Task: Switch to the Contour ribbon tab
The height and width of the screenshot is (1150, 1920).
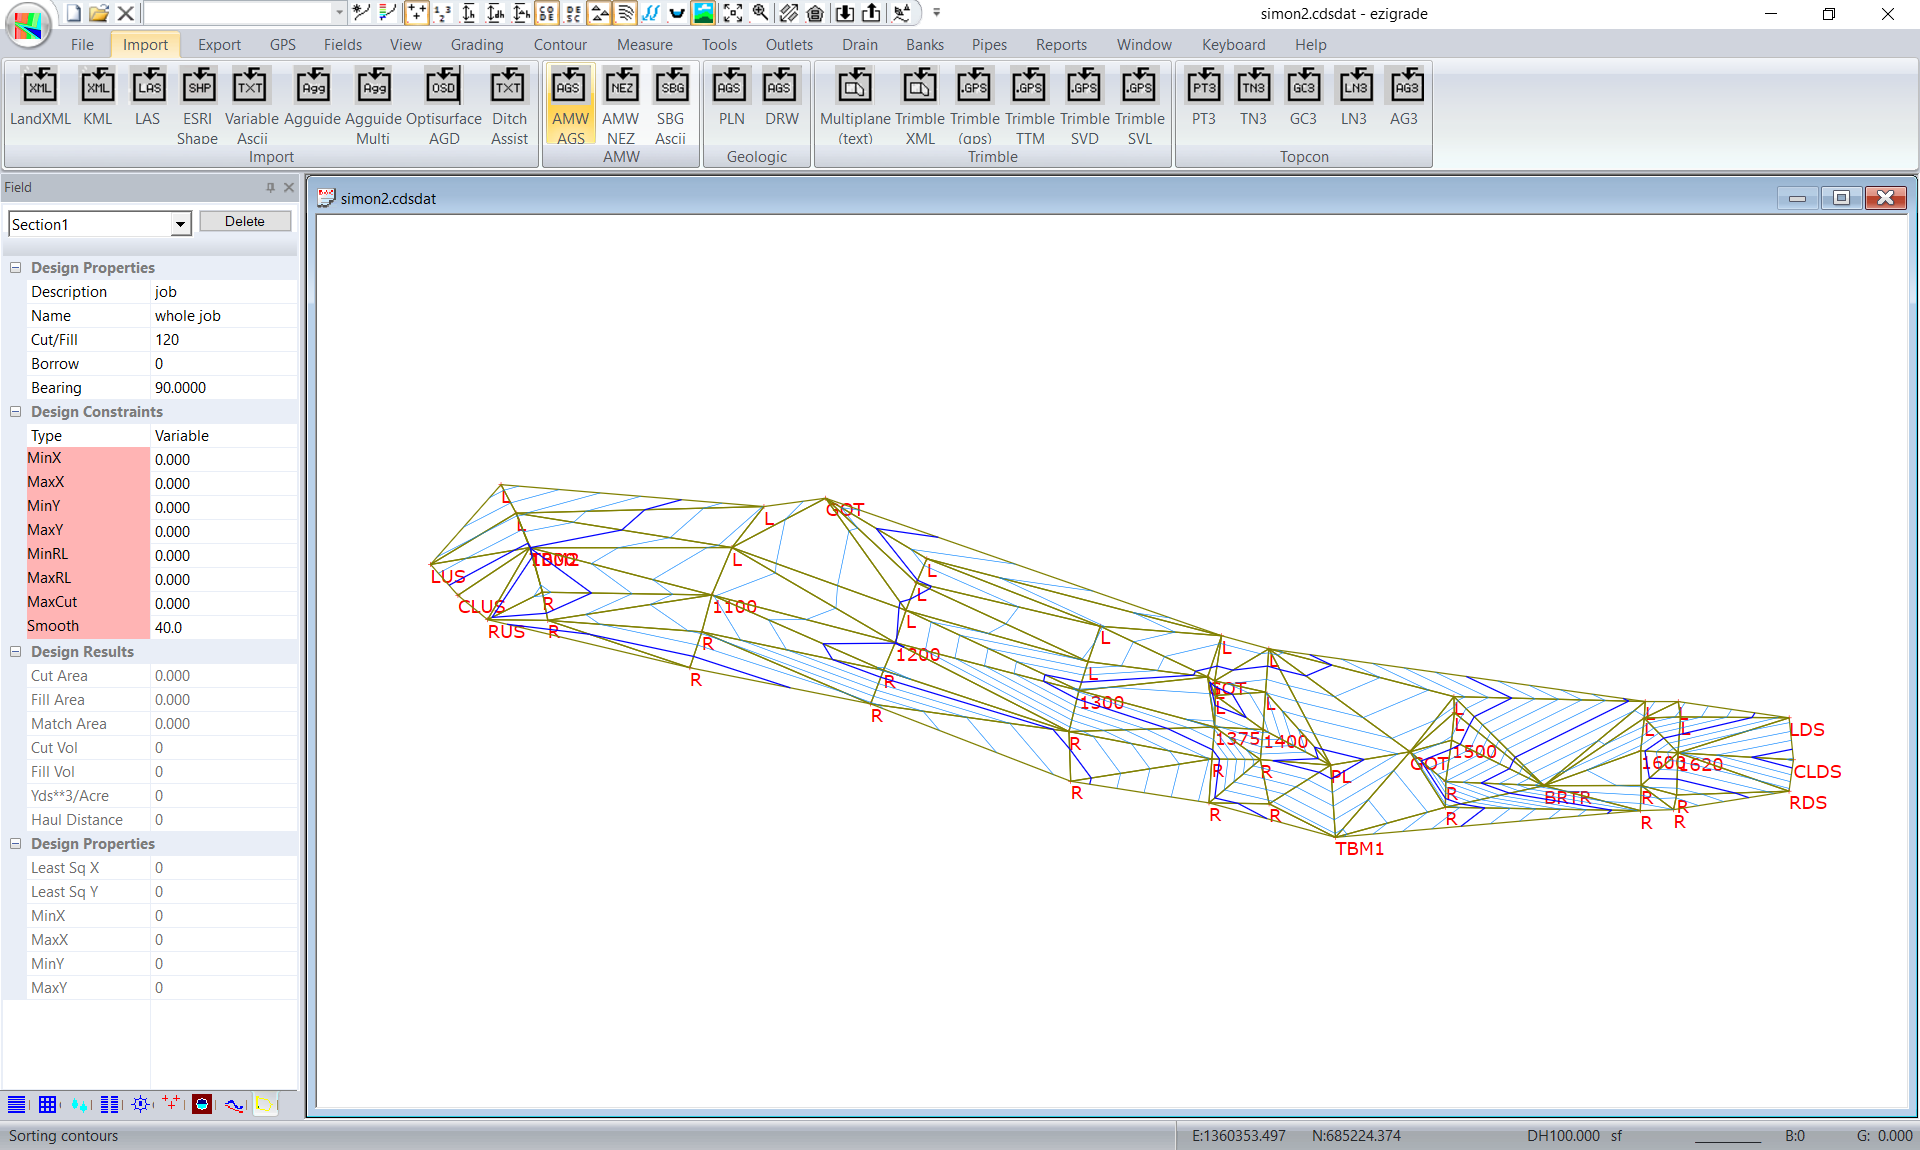Action: click(559, 45)
